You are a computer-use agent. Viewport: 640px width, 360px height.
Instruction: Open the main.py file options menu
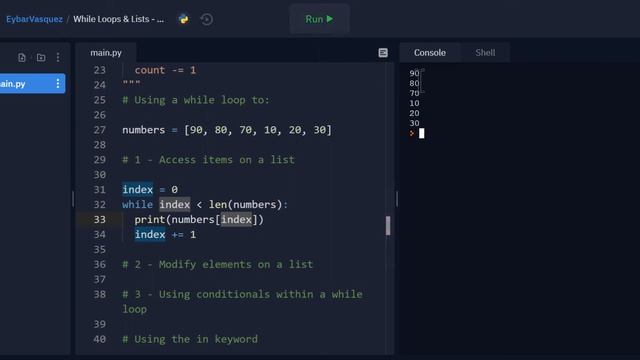pos(58,84)
